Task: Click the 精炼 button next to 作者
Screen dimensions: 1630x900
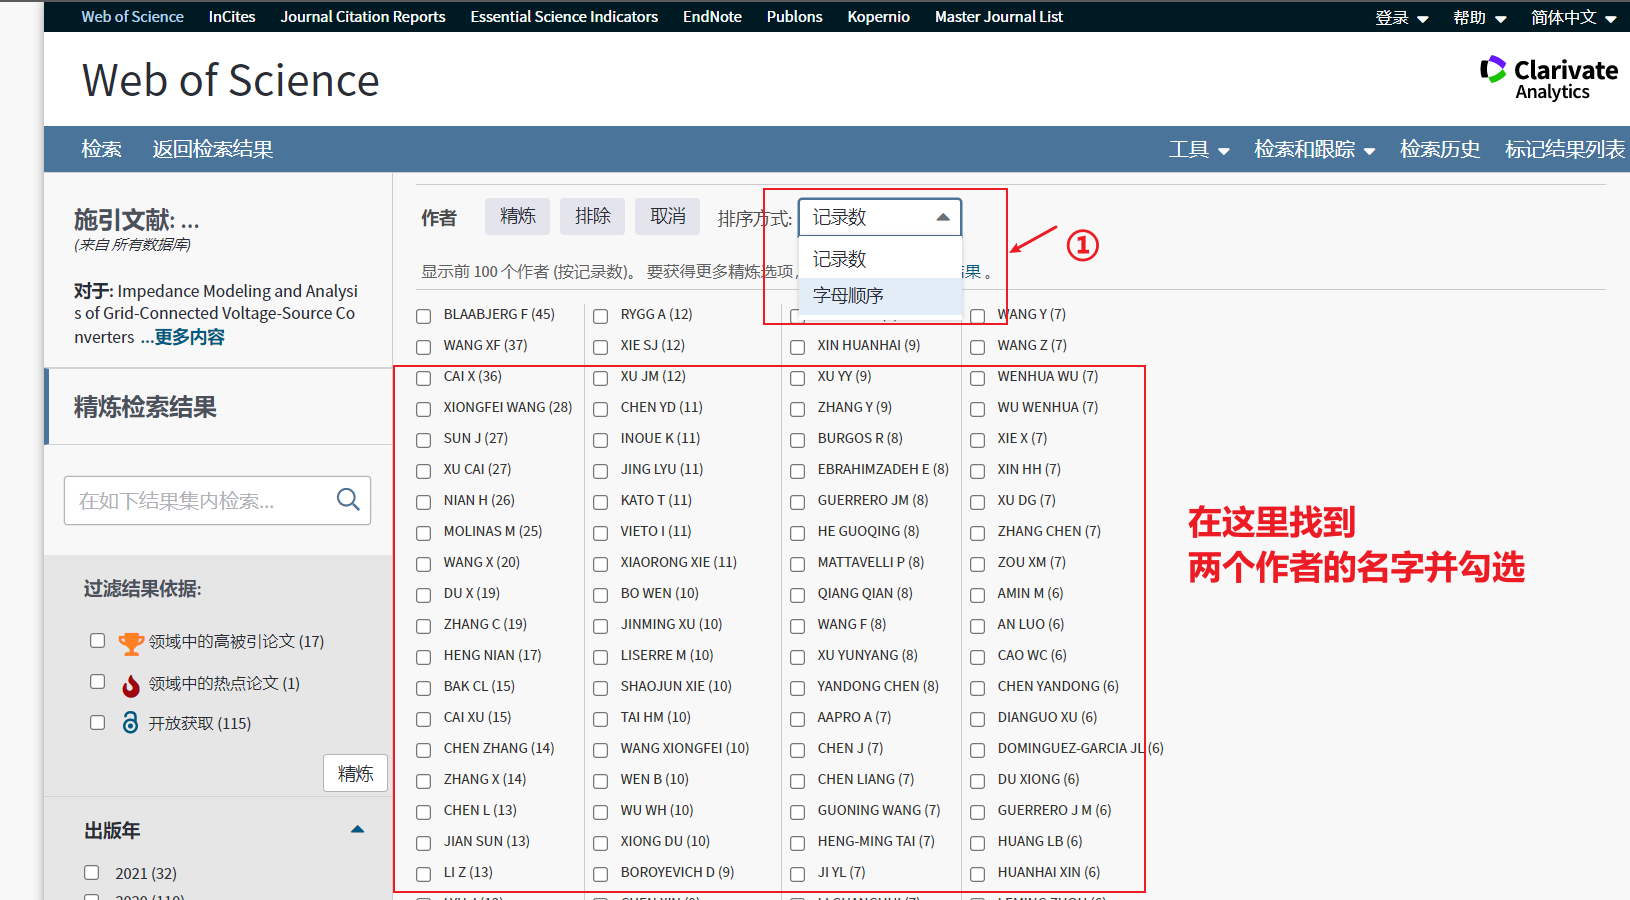Action: tap(518, 216)
